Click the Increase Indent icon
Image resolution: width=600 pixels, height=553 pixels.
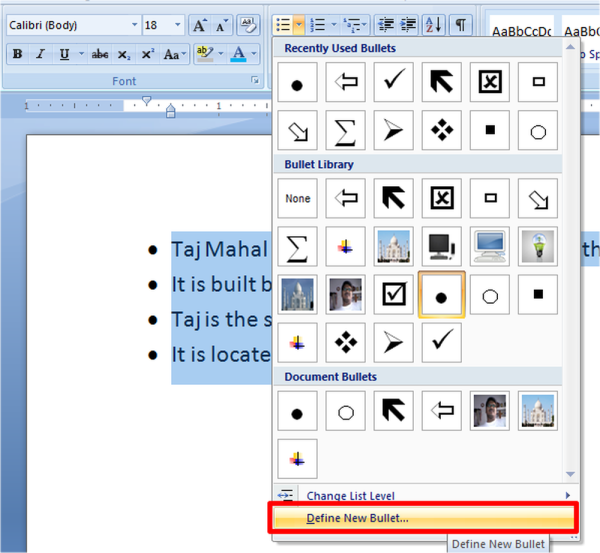pos(408,24)
